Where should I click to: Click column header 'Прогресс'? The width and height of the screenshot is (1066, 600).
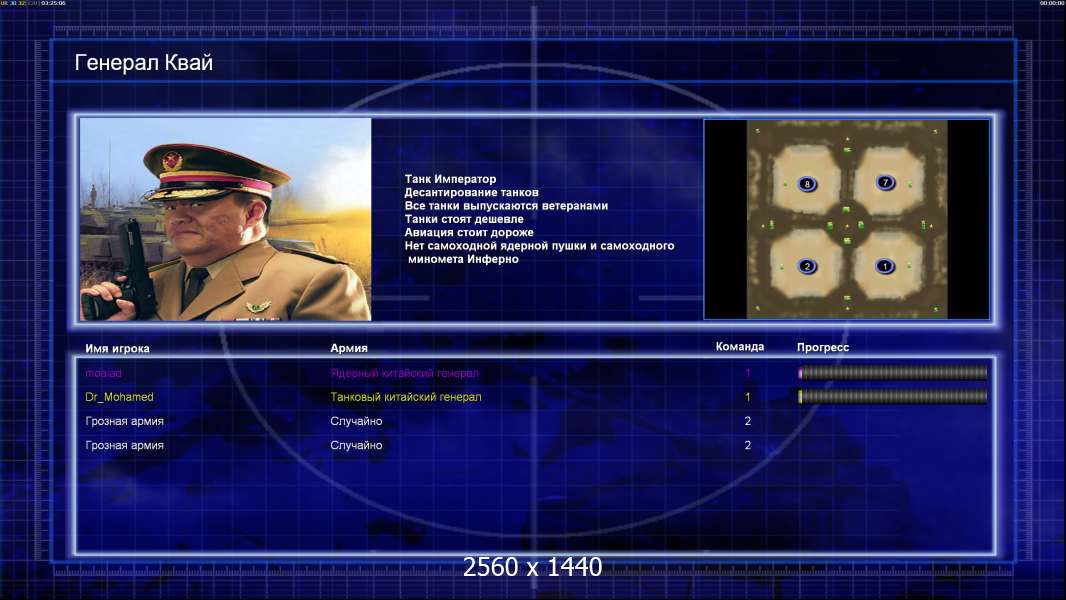tap(823, 347)
